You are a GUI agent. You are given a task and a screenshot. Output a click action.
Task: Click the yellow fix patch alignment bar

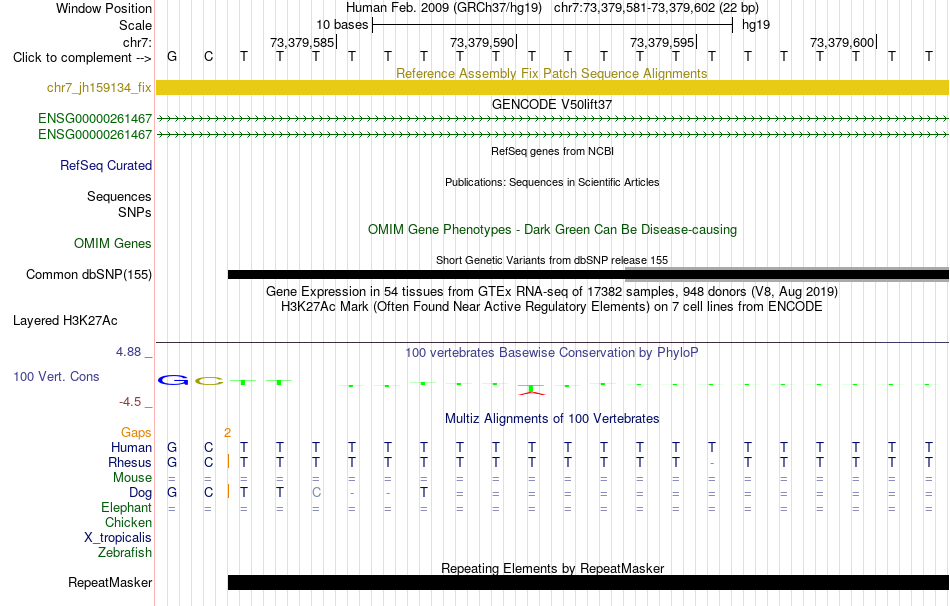[552, 88]
